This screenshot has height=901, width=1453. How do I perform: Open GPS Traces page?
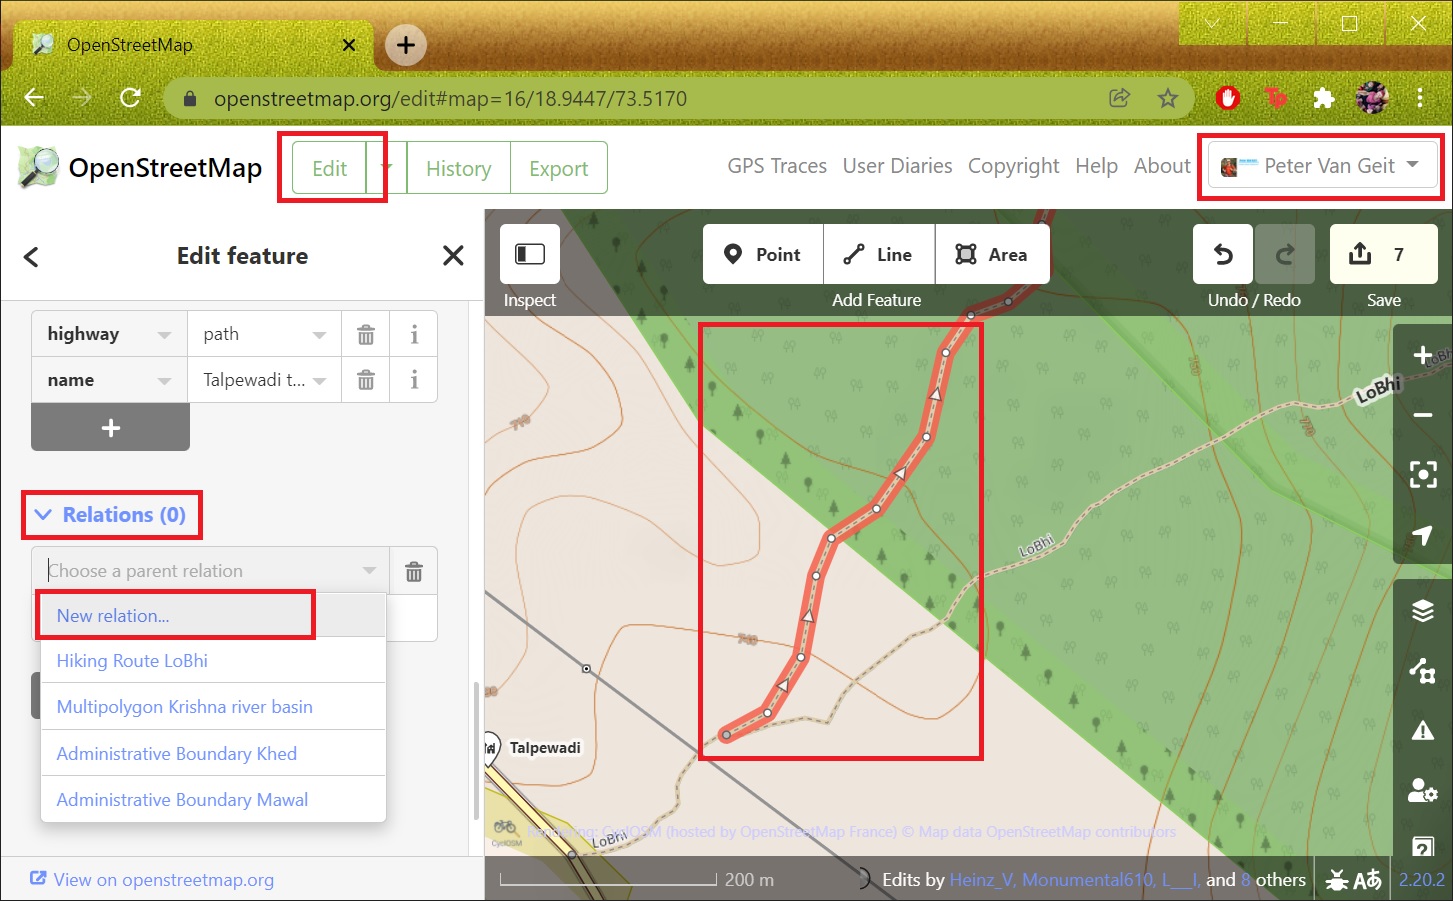[x=777, y=166]
